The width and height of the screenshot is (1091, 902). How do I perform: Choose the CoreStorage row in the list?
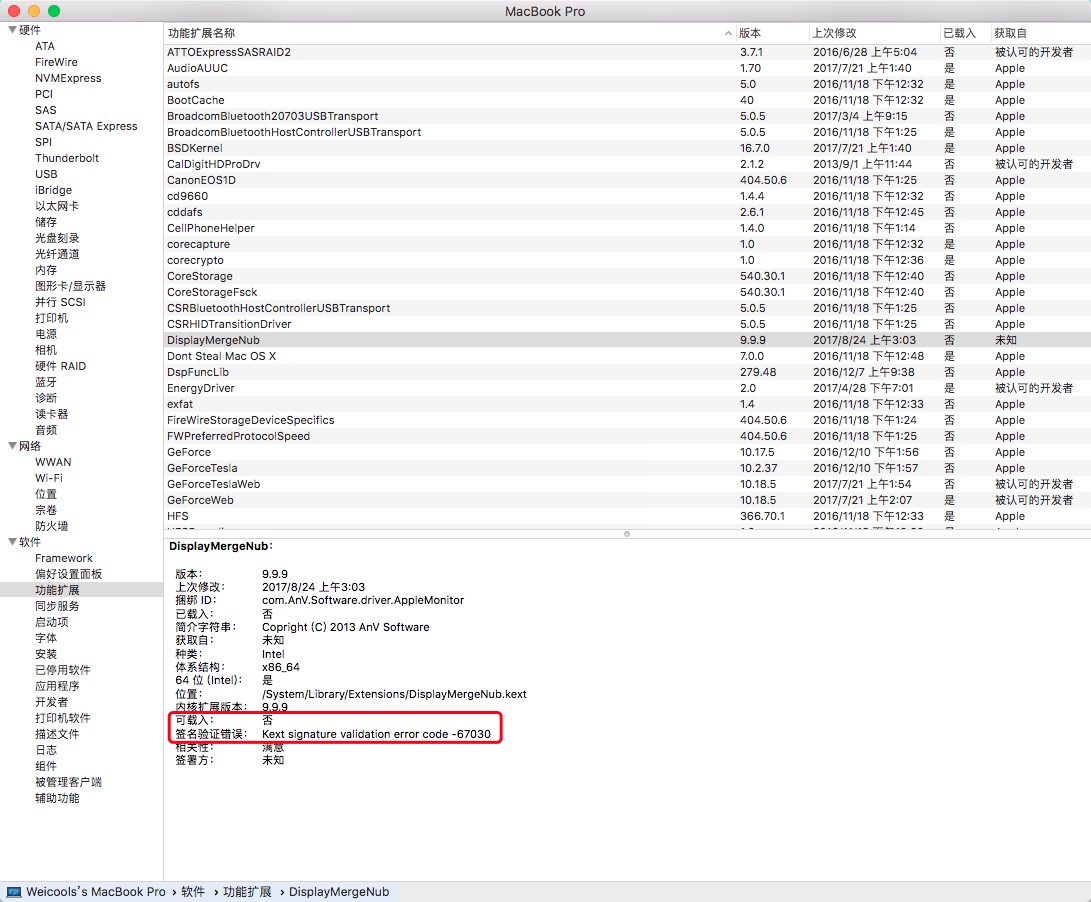(x=199, y=276)
